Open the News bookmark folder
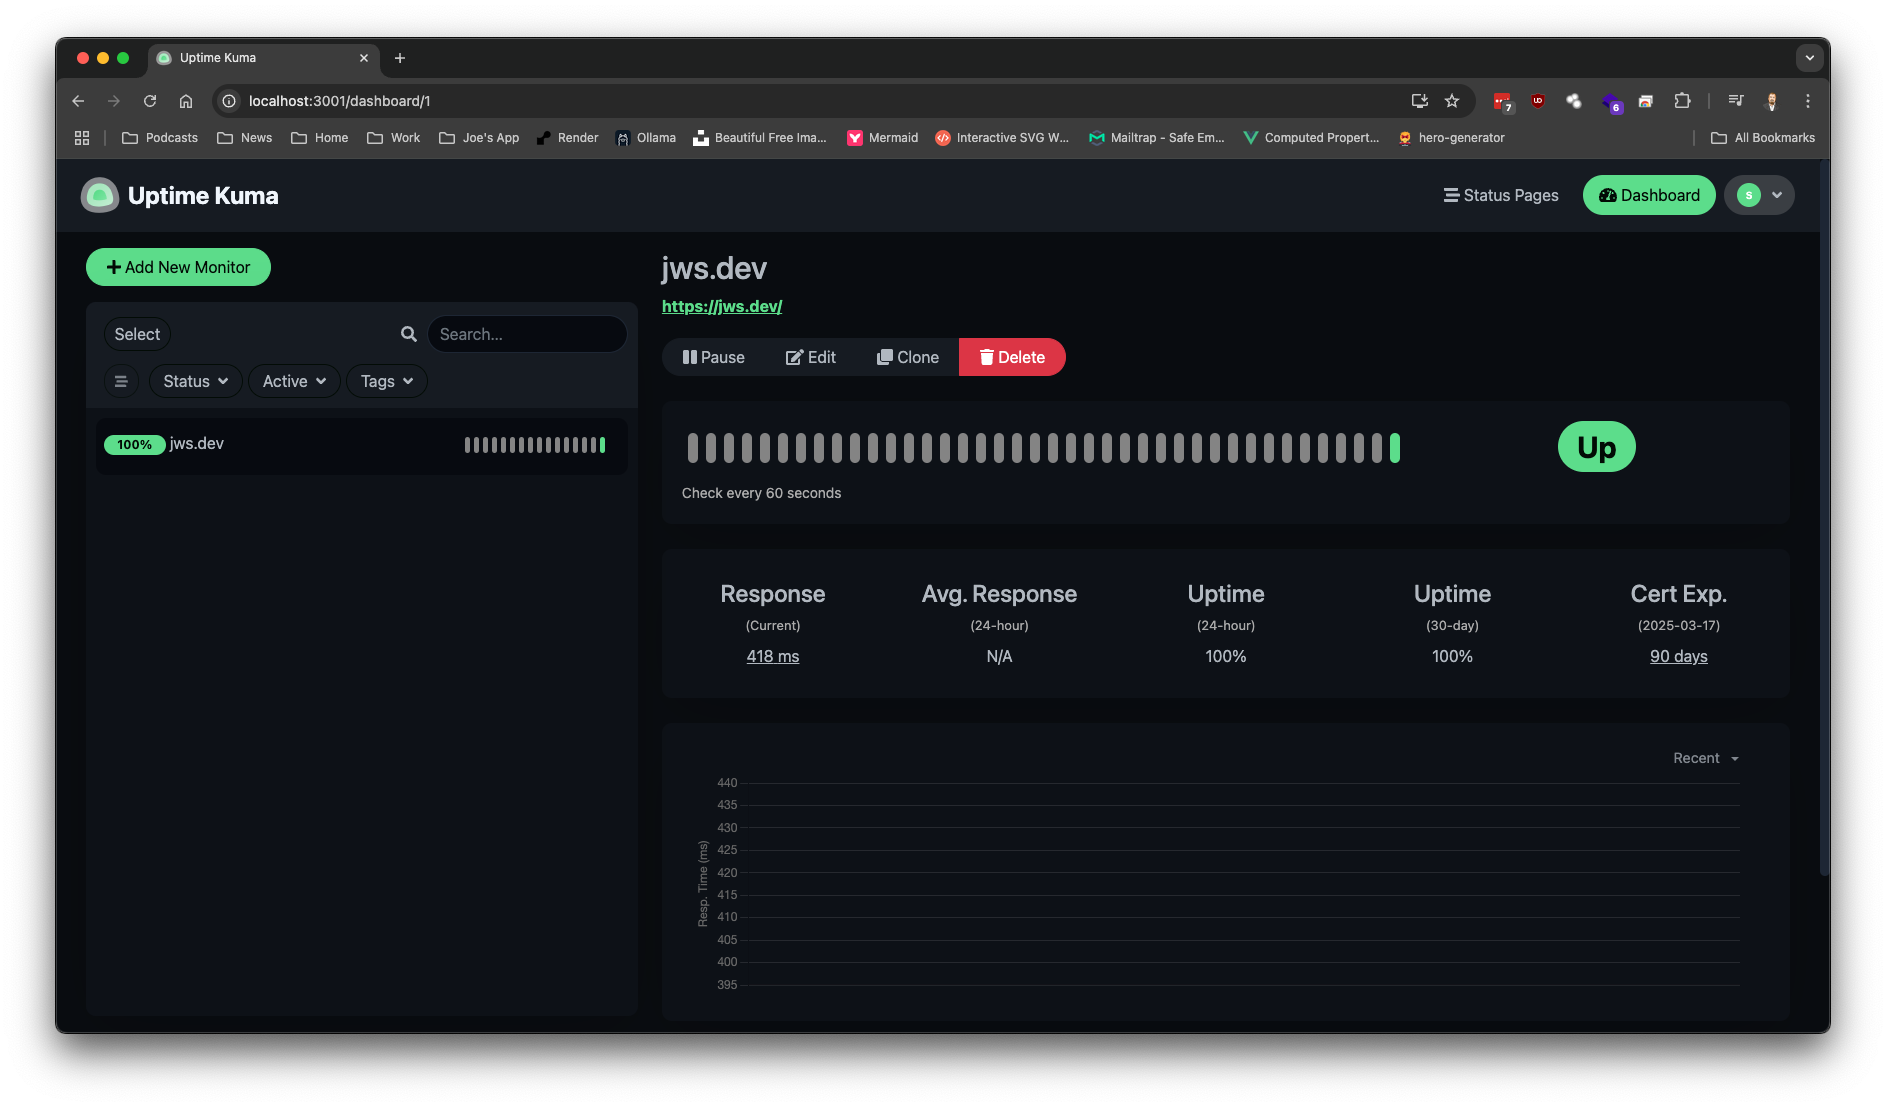 (245, 138)
